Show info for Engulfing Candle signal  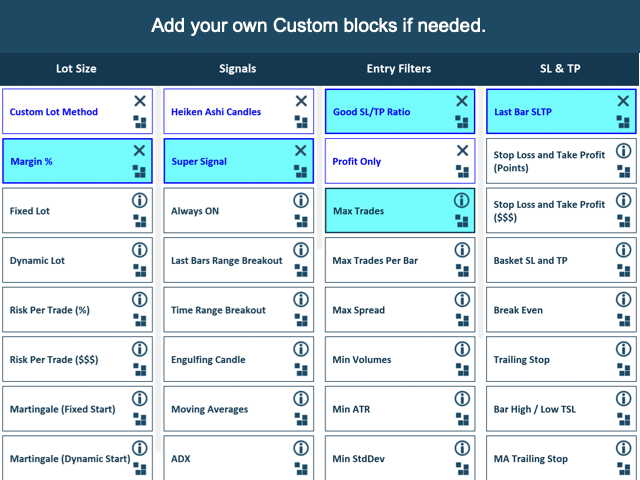[x=301, y=349]
